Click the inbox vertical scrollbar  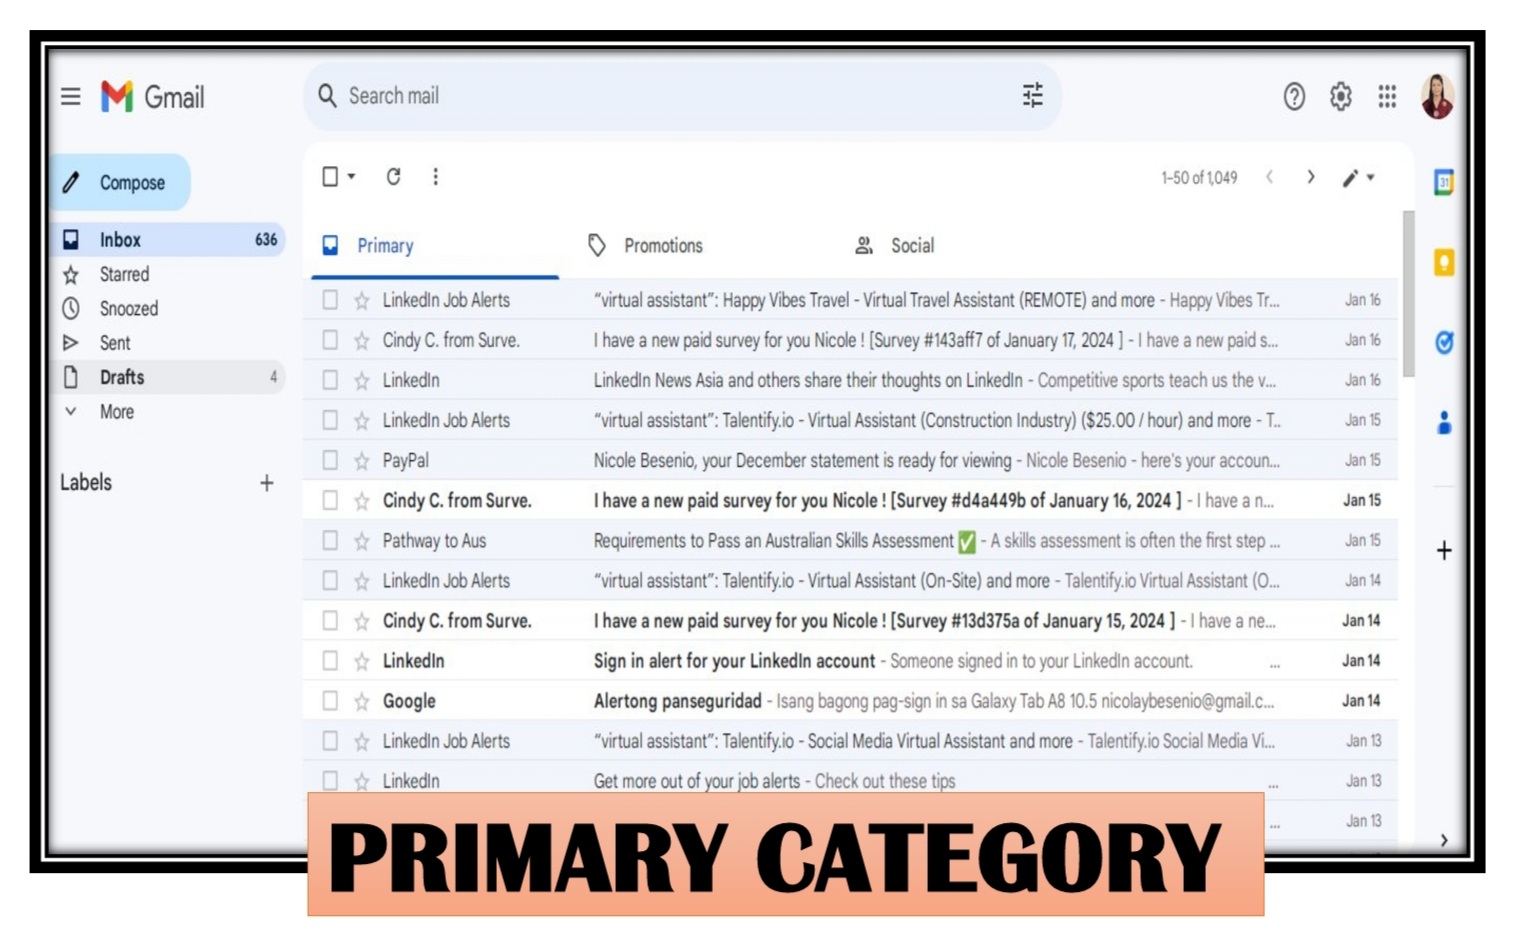click(x=1408, y=294)
